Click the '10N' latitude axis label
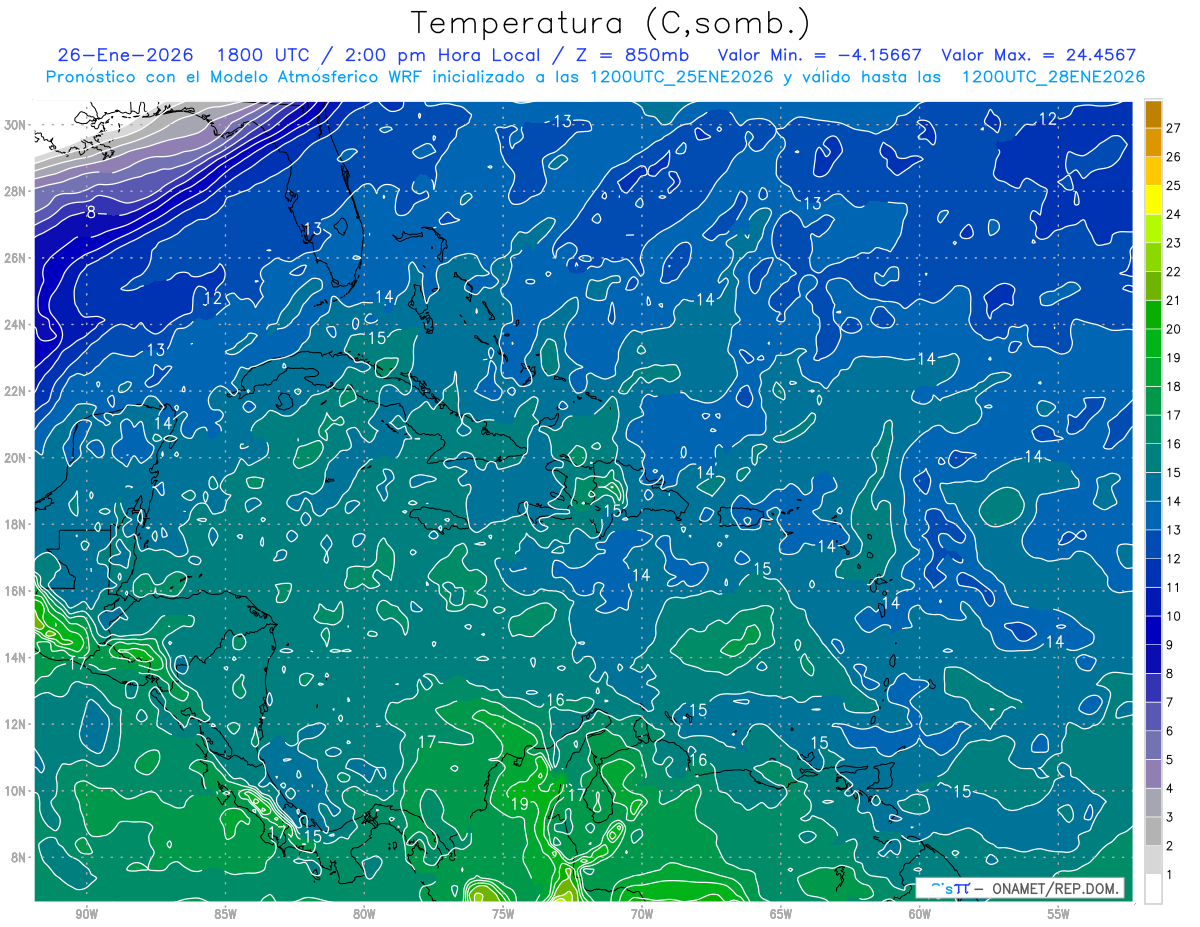This screenshot has height=927, width=1200. pos(16,791)
